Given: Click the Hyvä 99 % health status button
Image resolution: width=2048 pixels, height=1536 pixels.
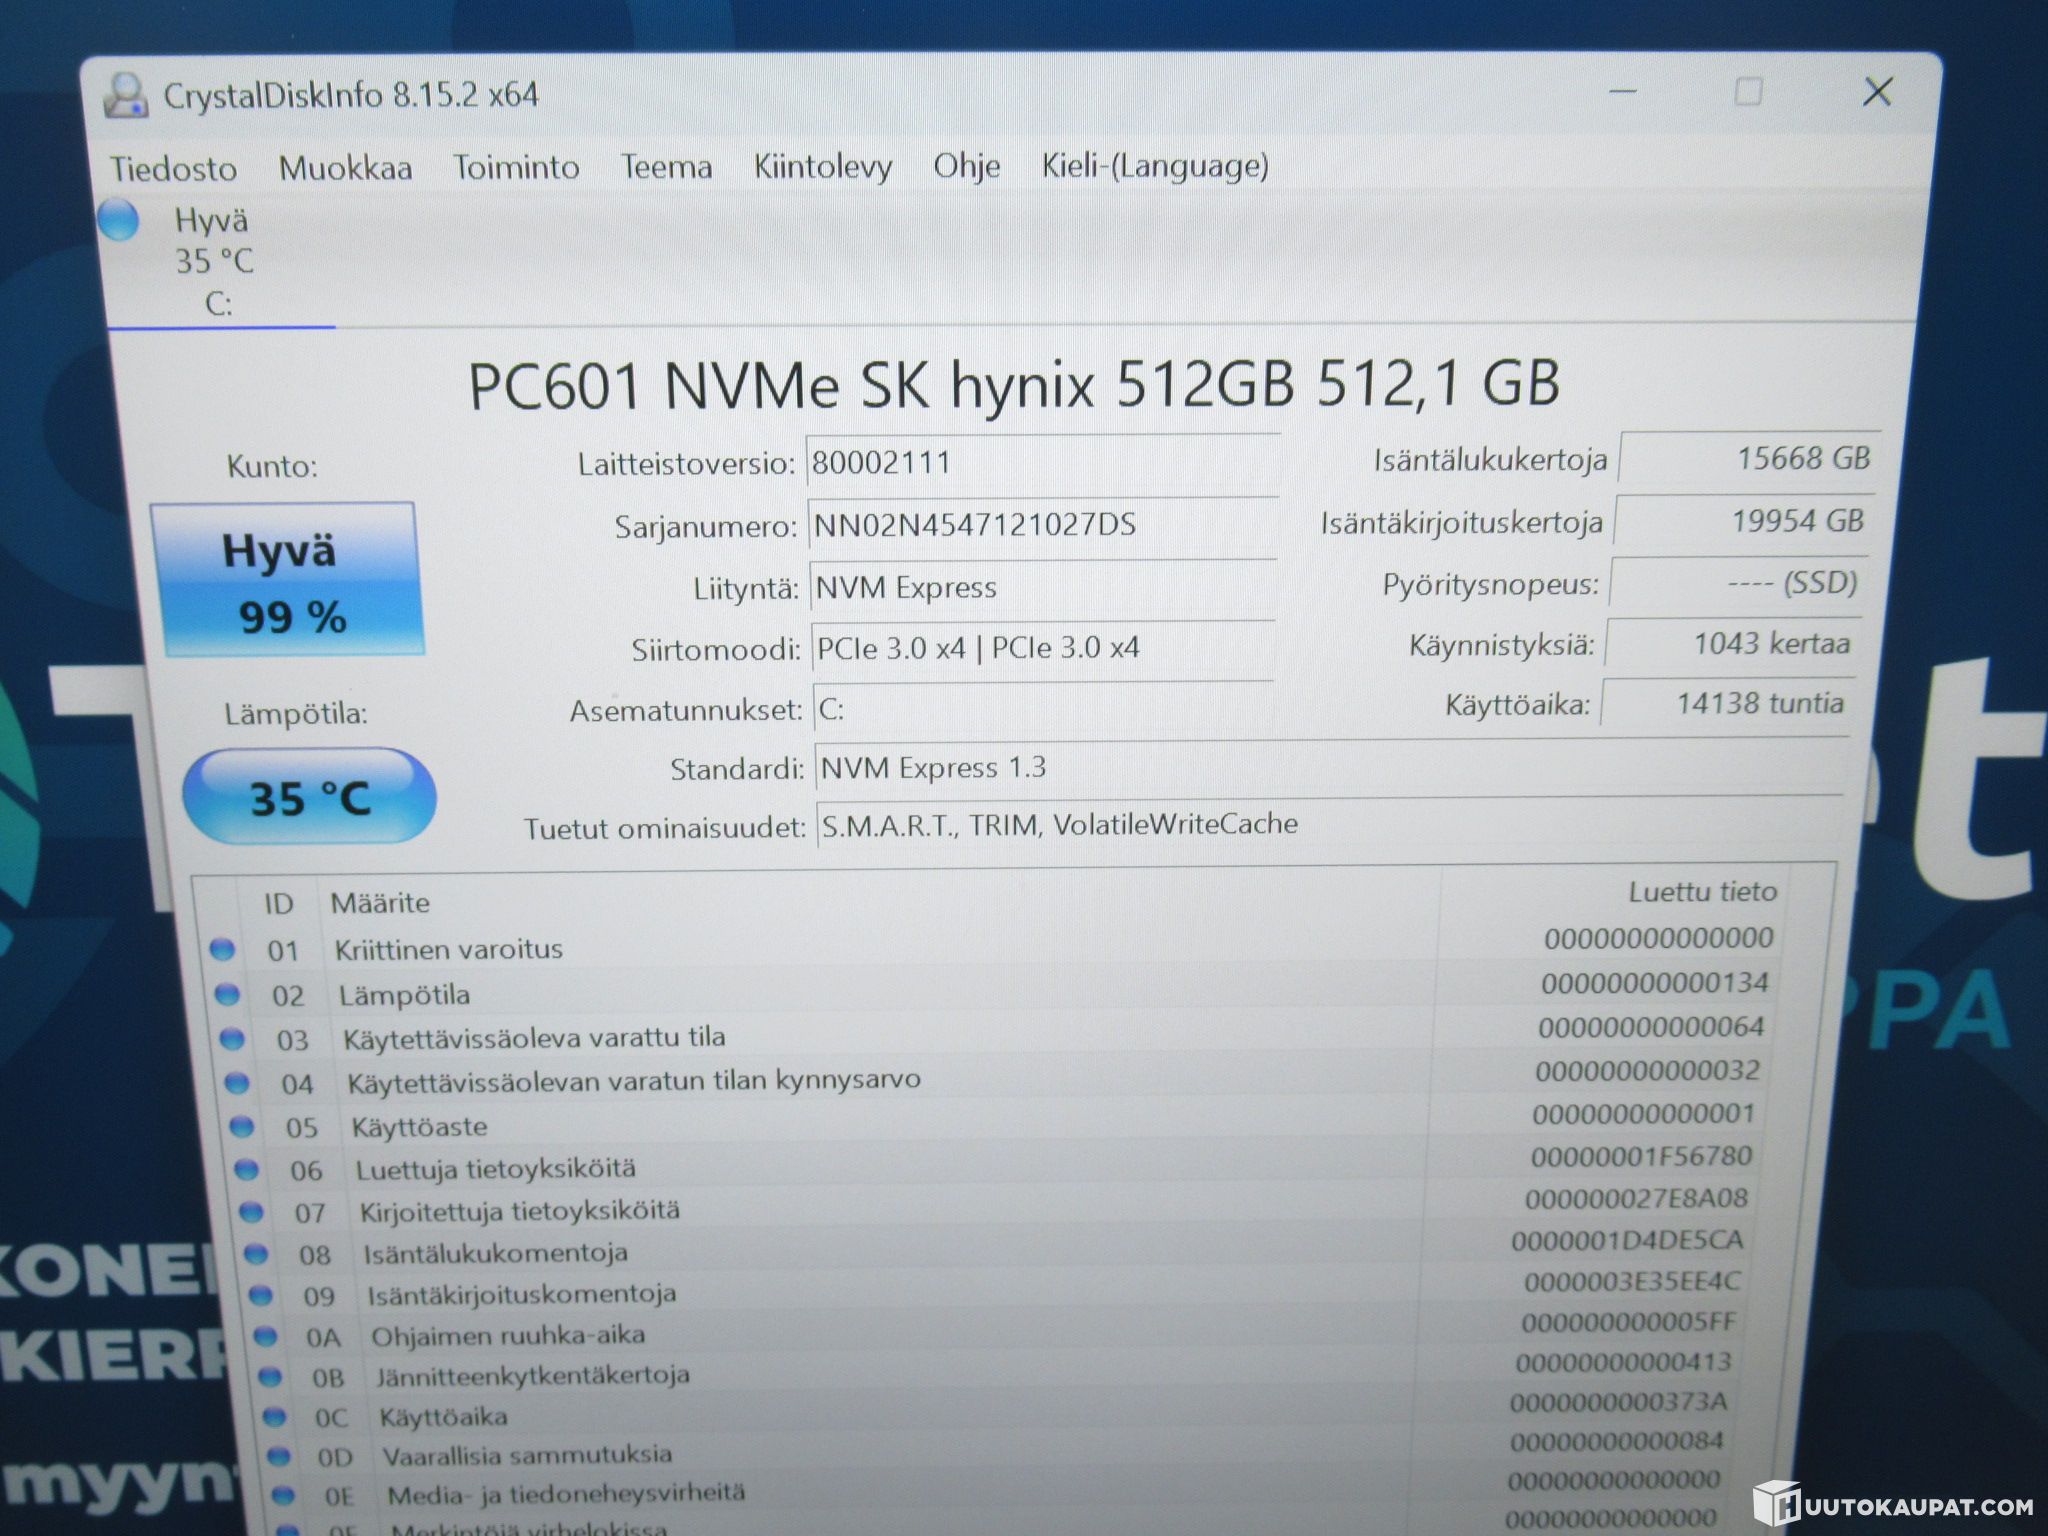Looking at the screenshot, I should tap(288, 579).
